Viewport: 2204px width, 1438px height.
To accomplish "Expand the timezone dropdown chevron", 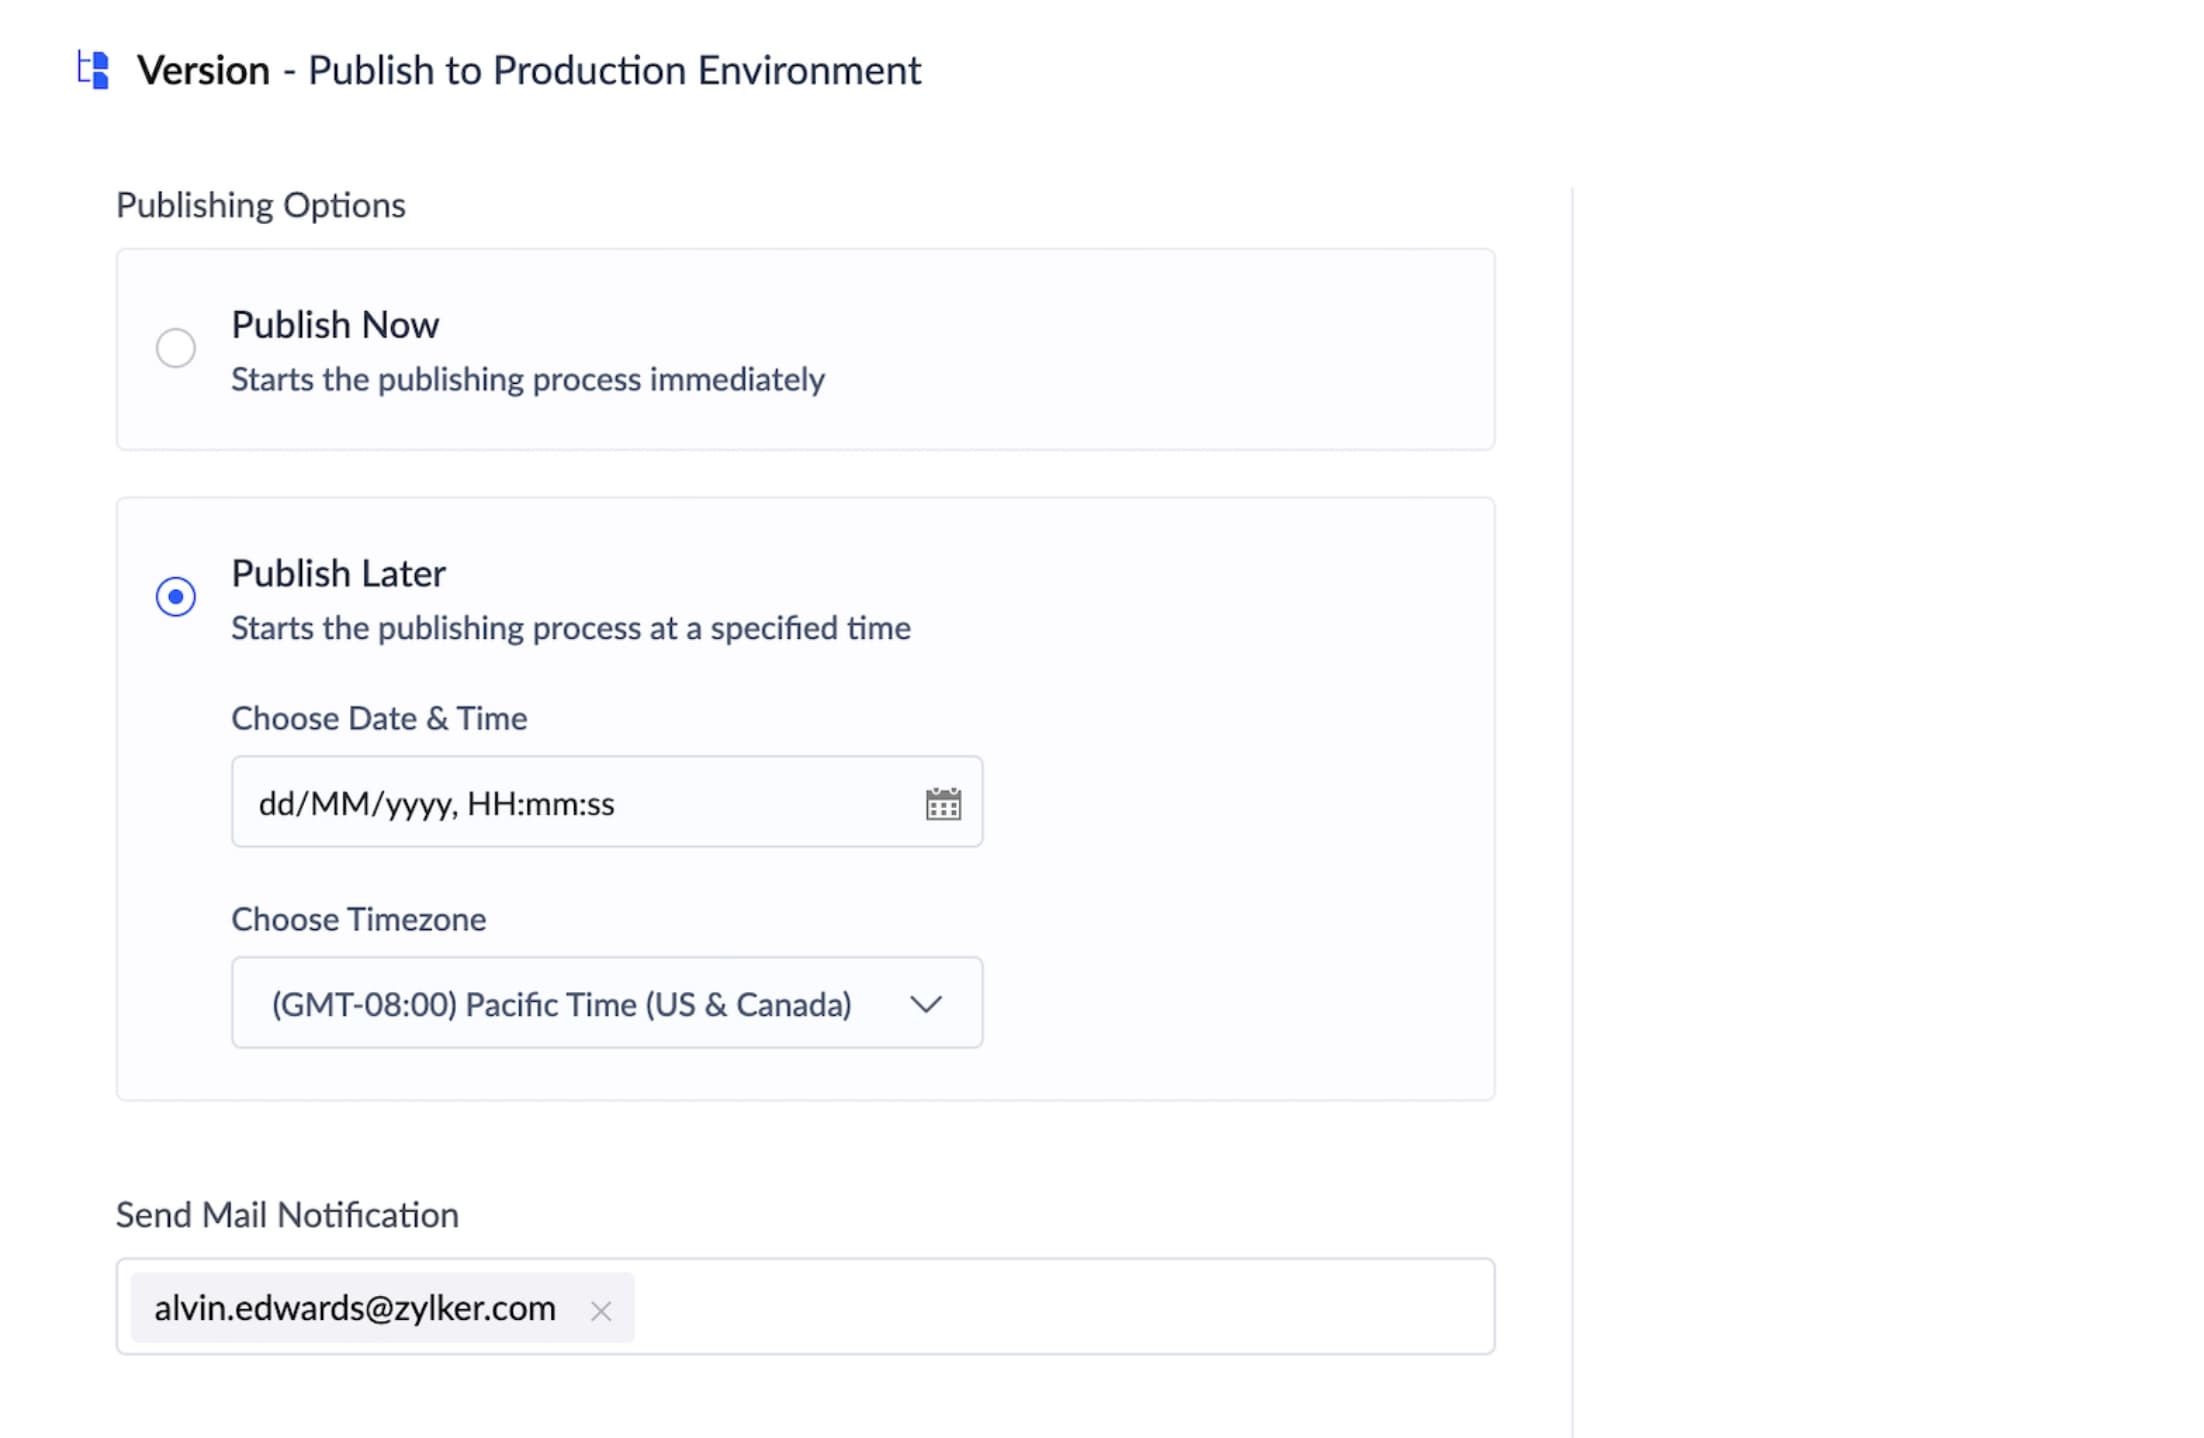I will tap(926, 1004).
